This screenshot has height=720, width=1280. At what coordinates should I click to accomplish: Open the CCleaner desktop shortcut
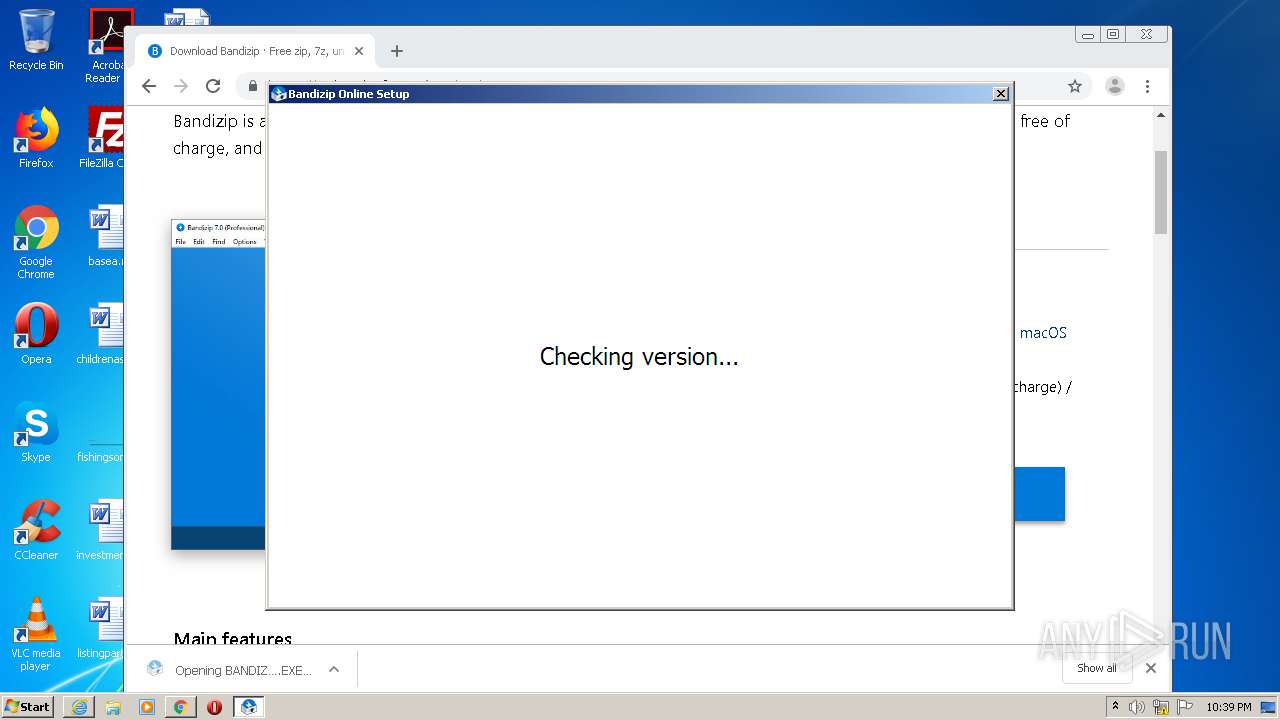[x=36, y=530]
